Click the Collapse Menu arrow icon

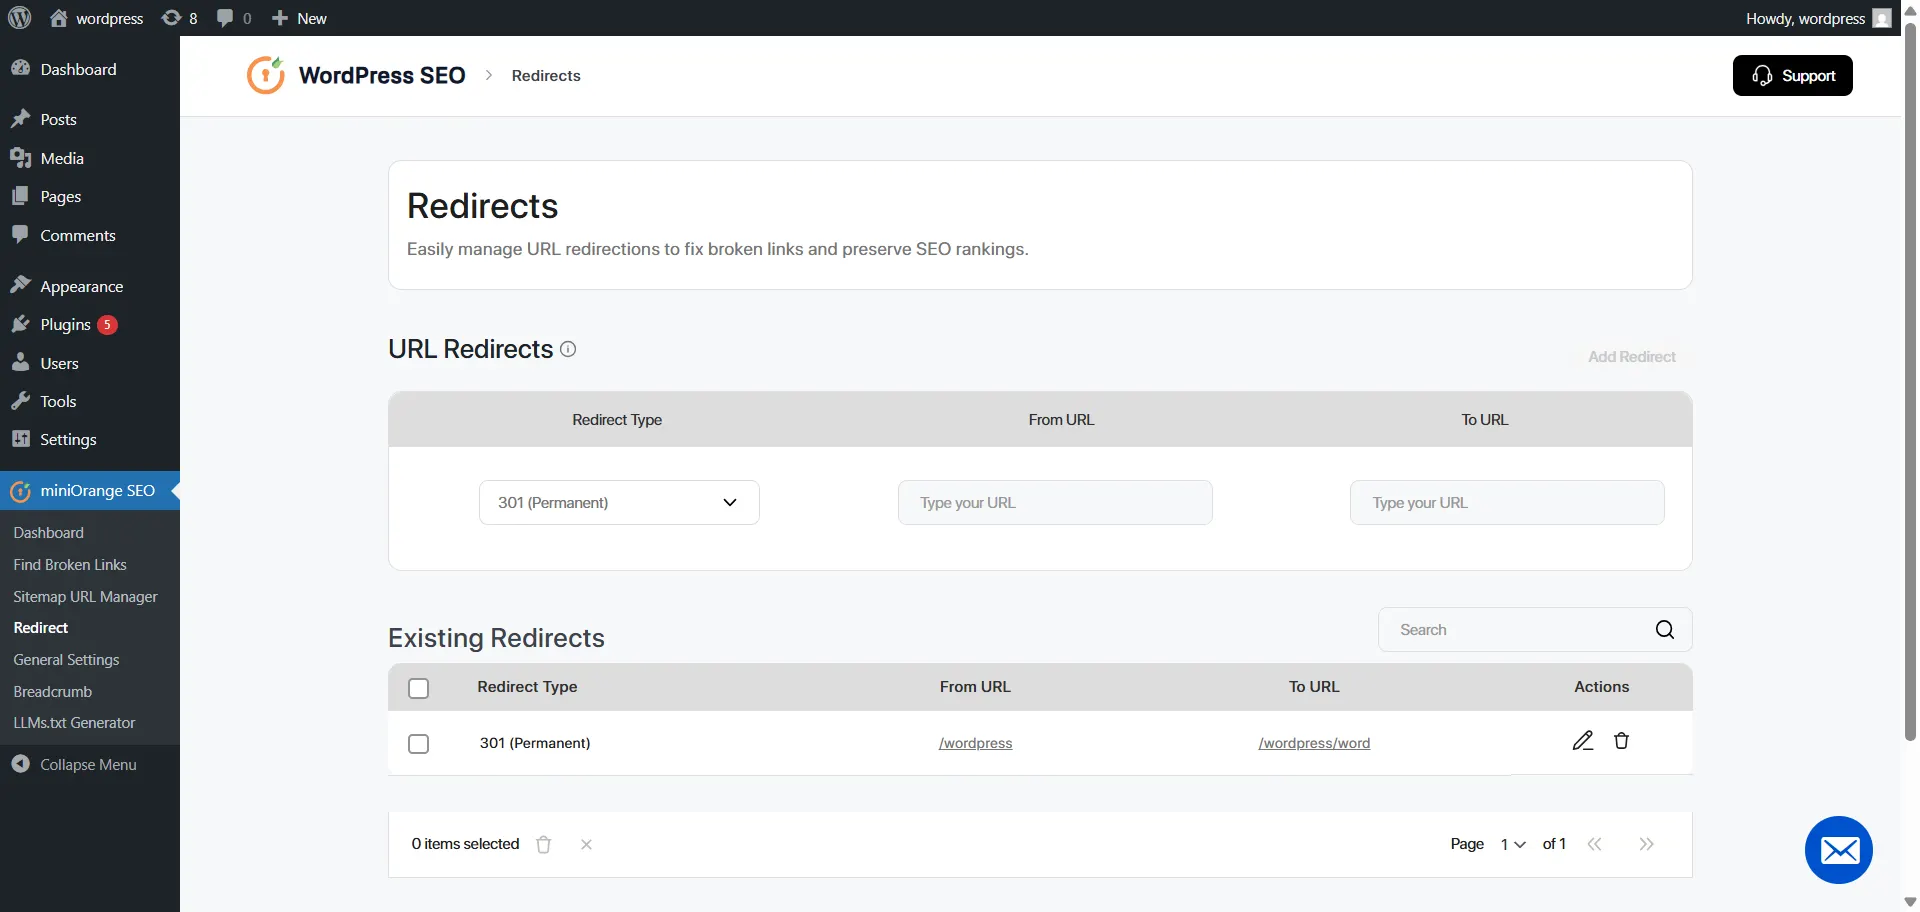click(x=20, y=764)
